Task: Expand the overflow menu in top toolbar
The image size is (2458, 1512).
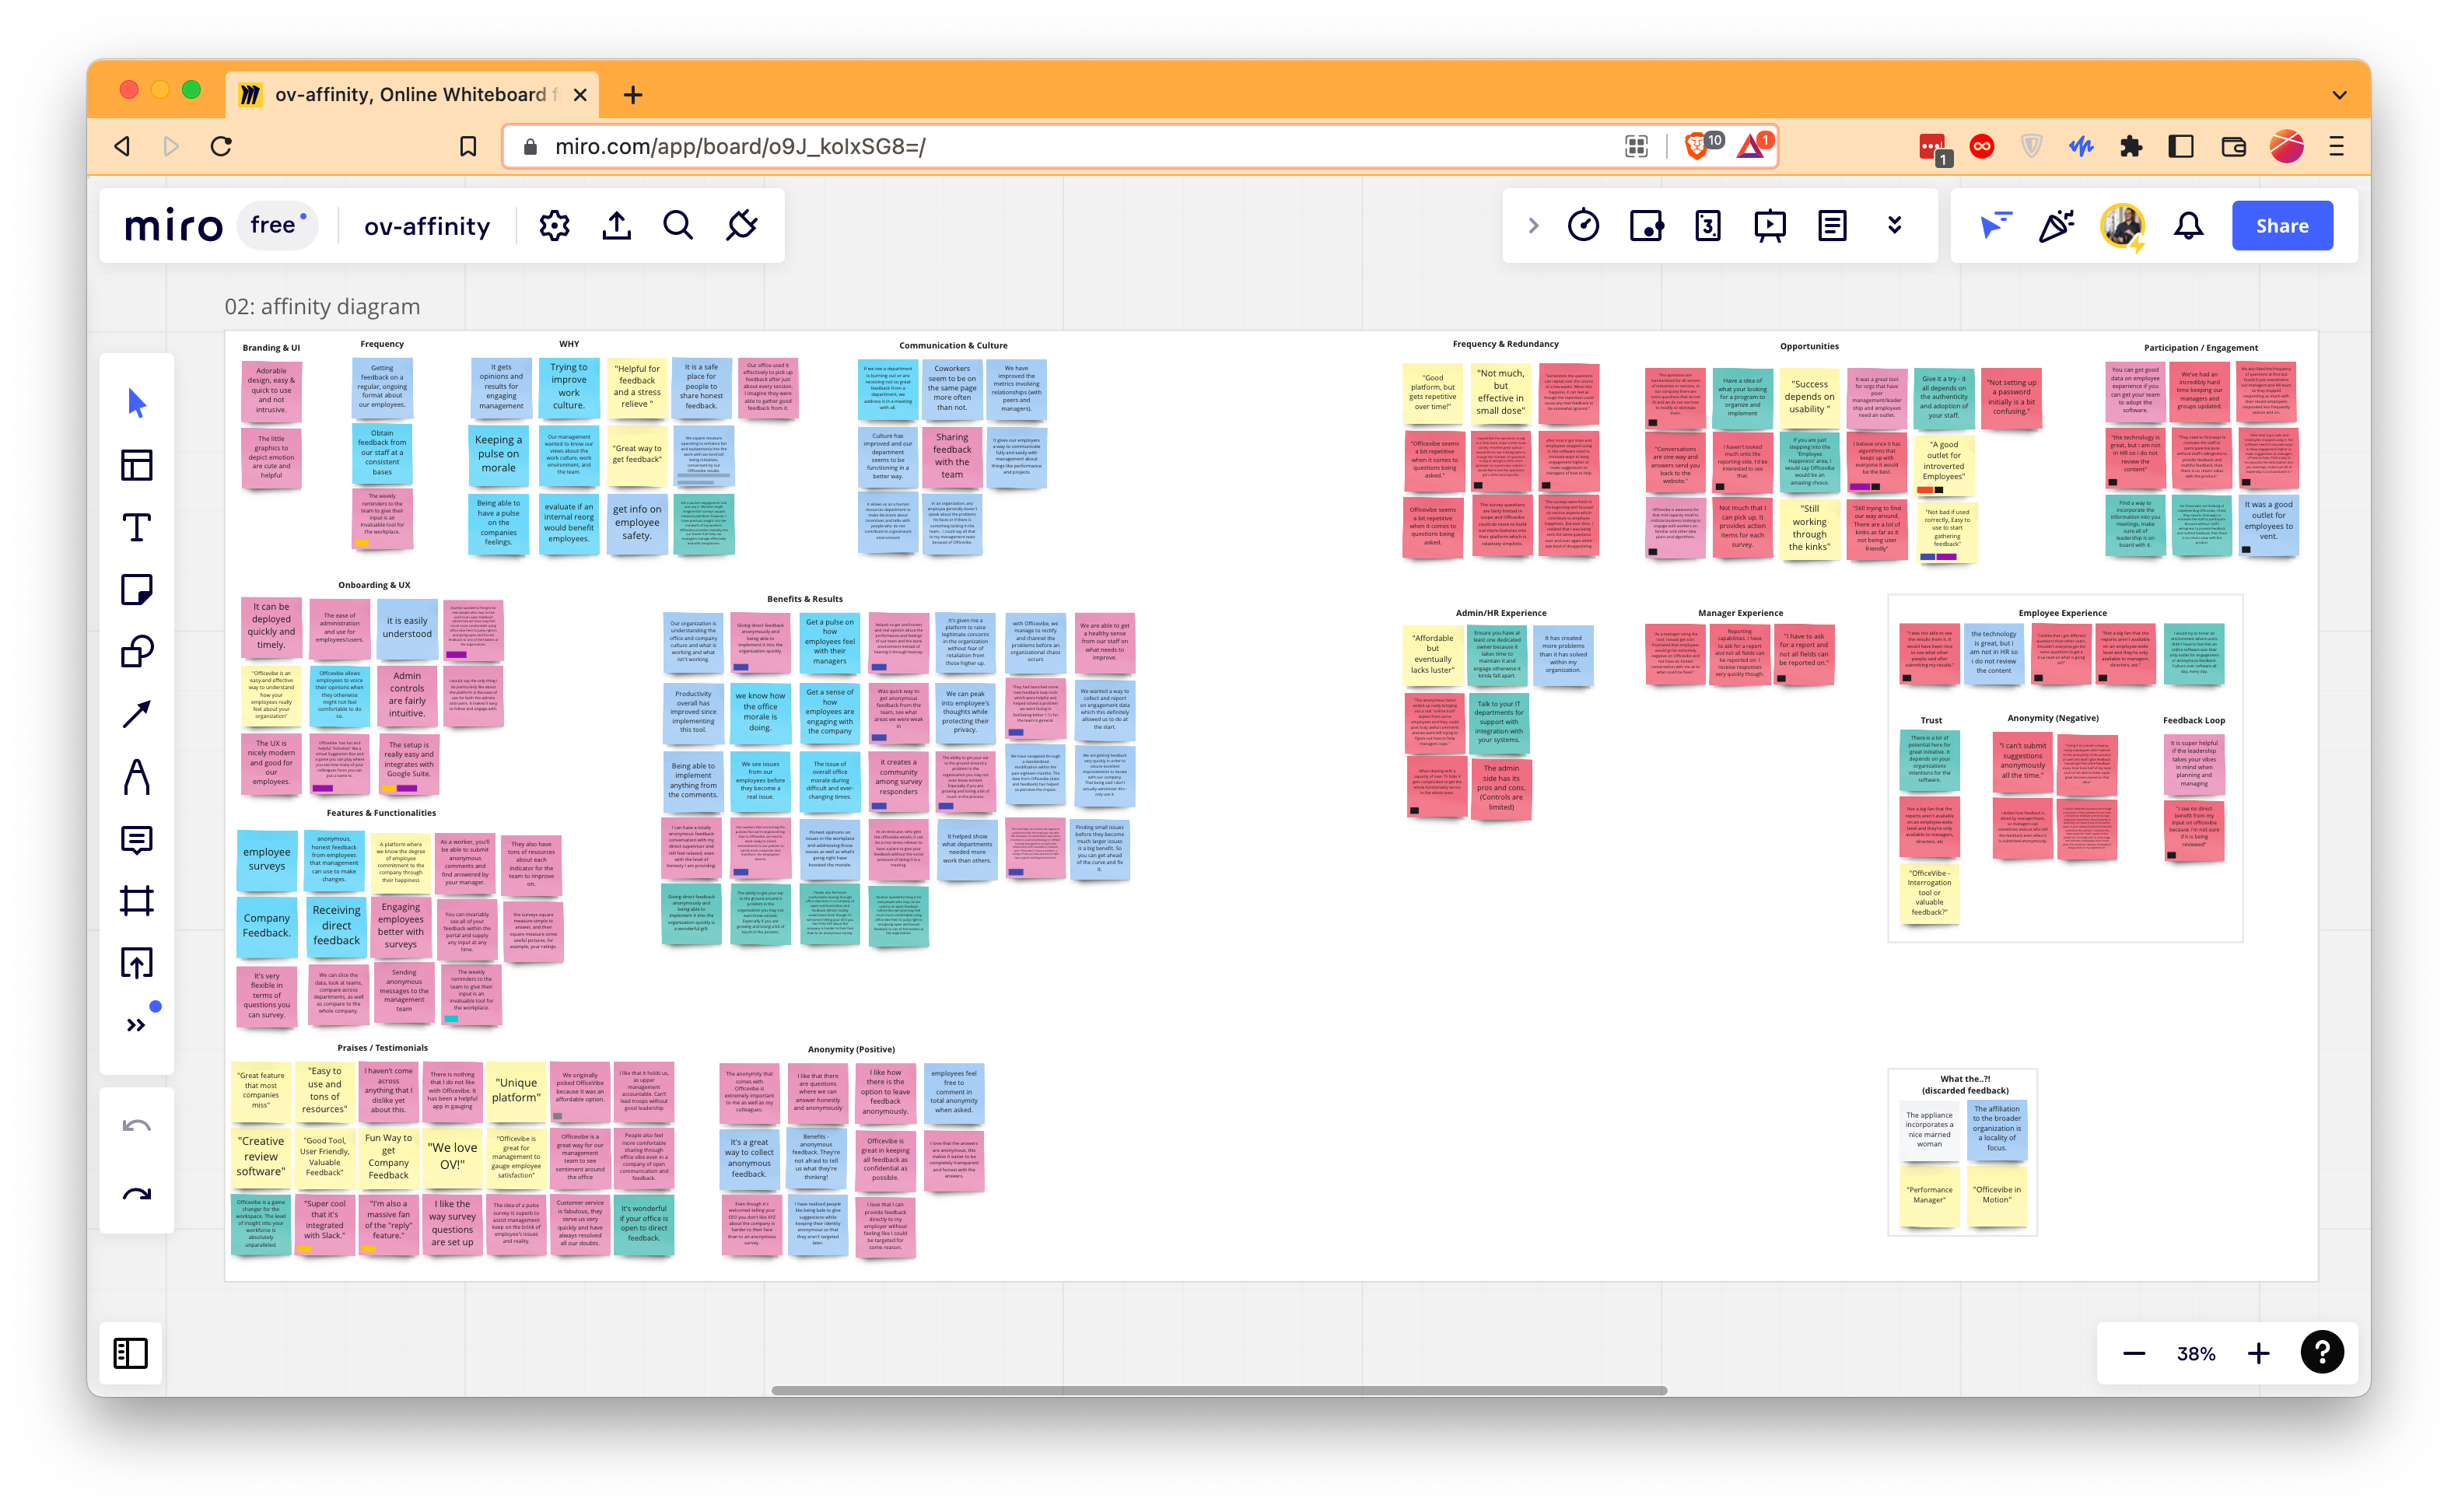Action: click(x=1894, y=225)
